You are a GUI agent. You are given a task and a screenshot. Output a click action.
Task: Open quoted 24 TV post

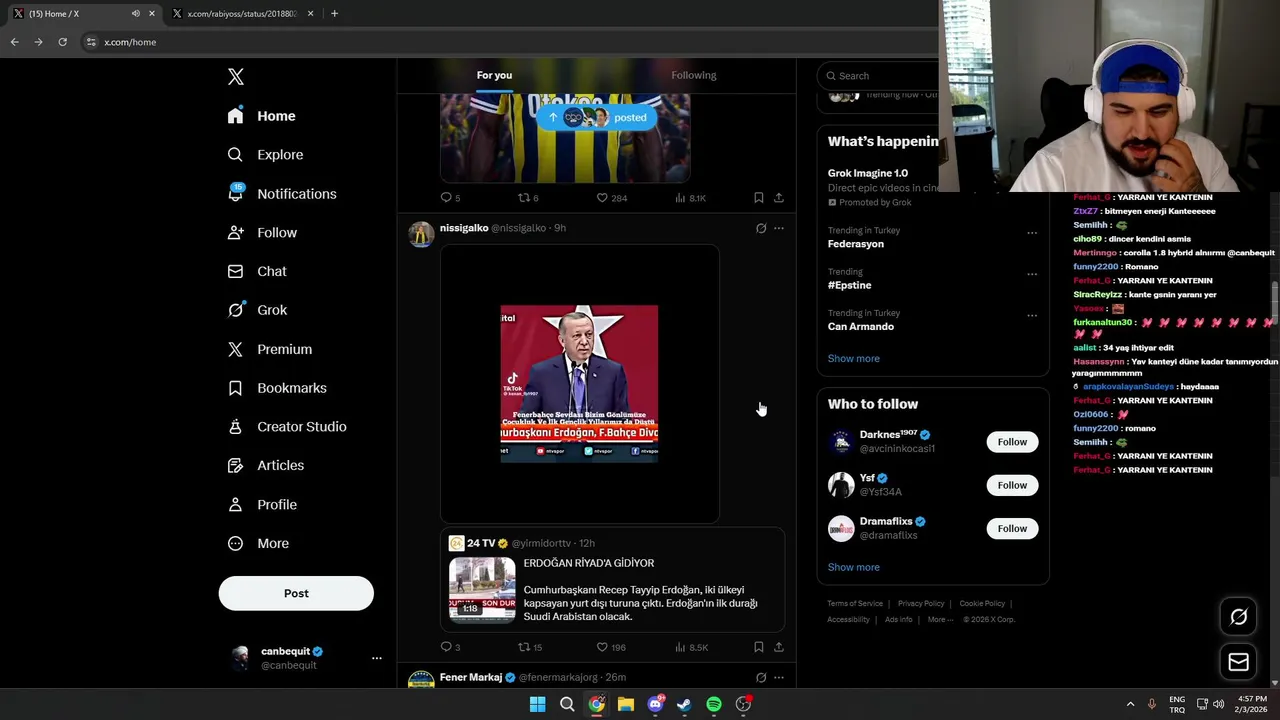point(612,580)
